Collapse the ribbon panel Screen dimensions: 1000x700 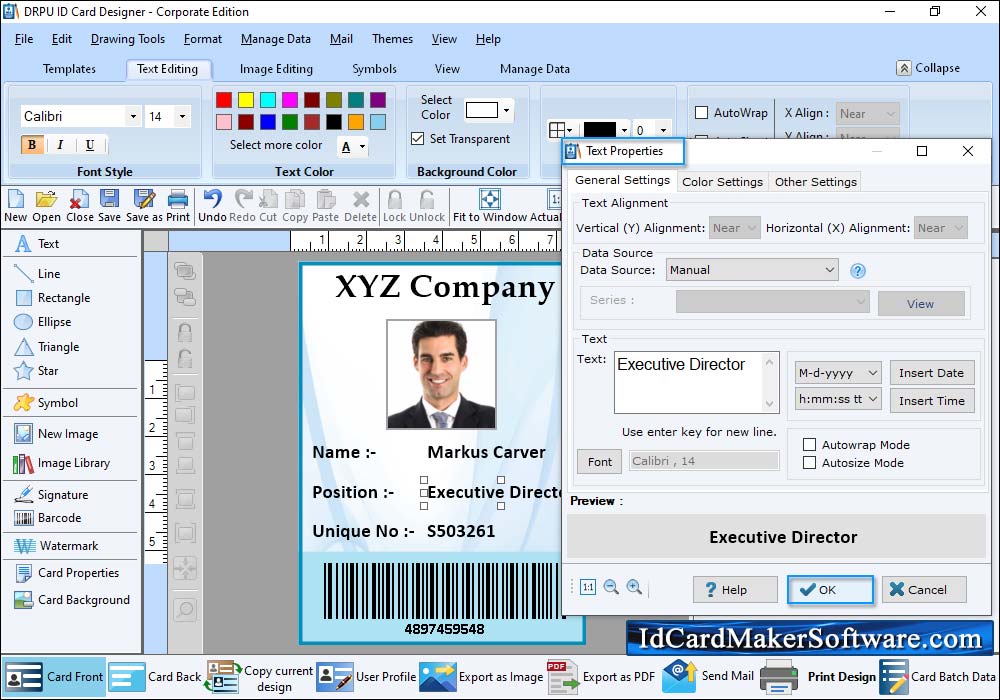coord(928,68)
